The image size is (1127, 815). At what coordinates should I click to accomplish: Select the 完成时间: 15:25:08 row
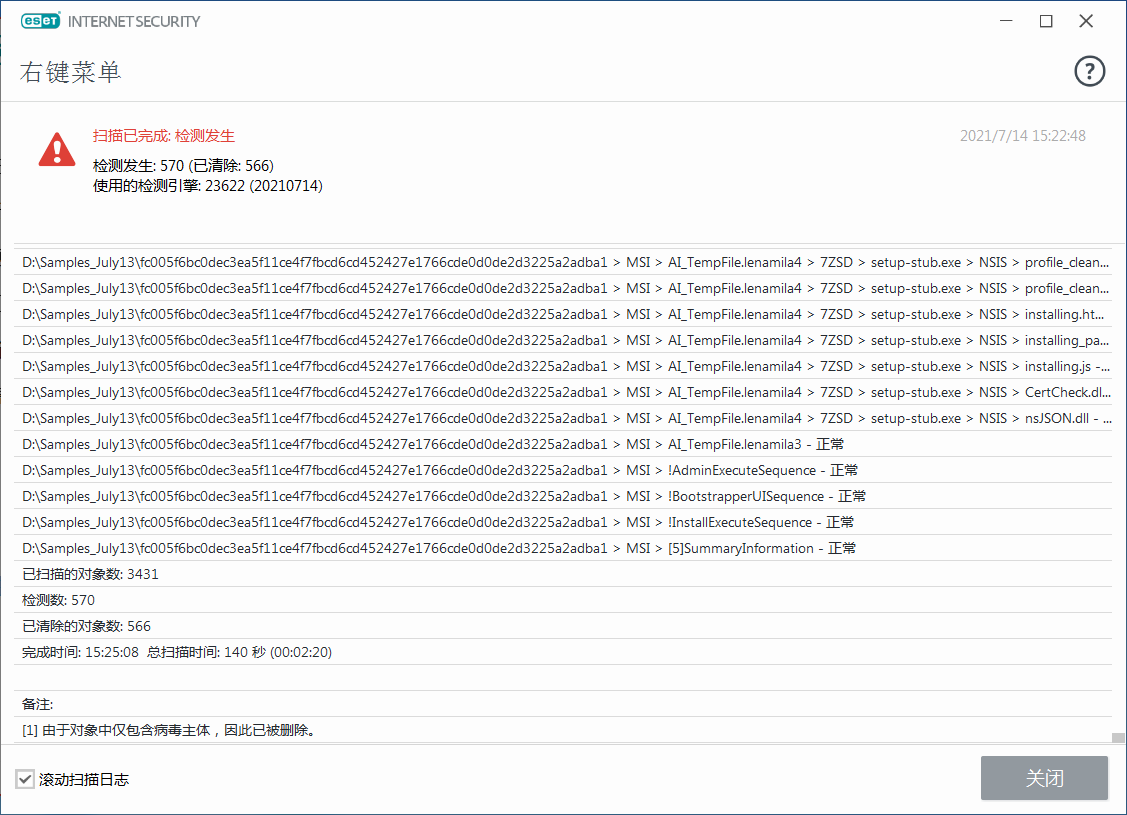coord(564,652)
